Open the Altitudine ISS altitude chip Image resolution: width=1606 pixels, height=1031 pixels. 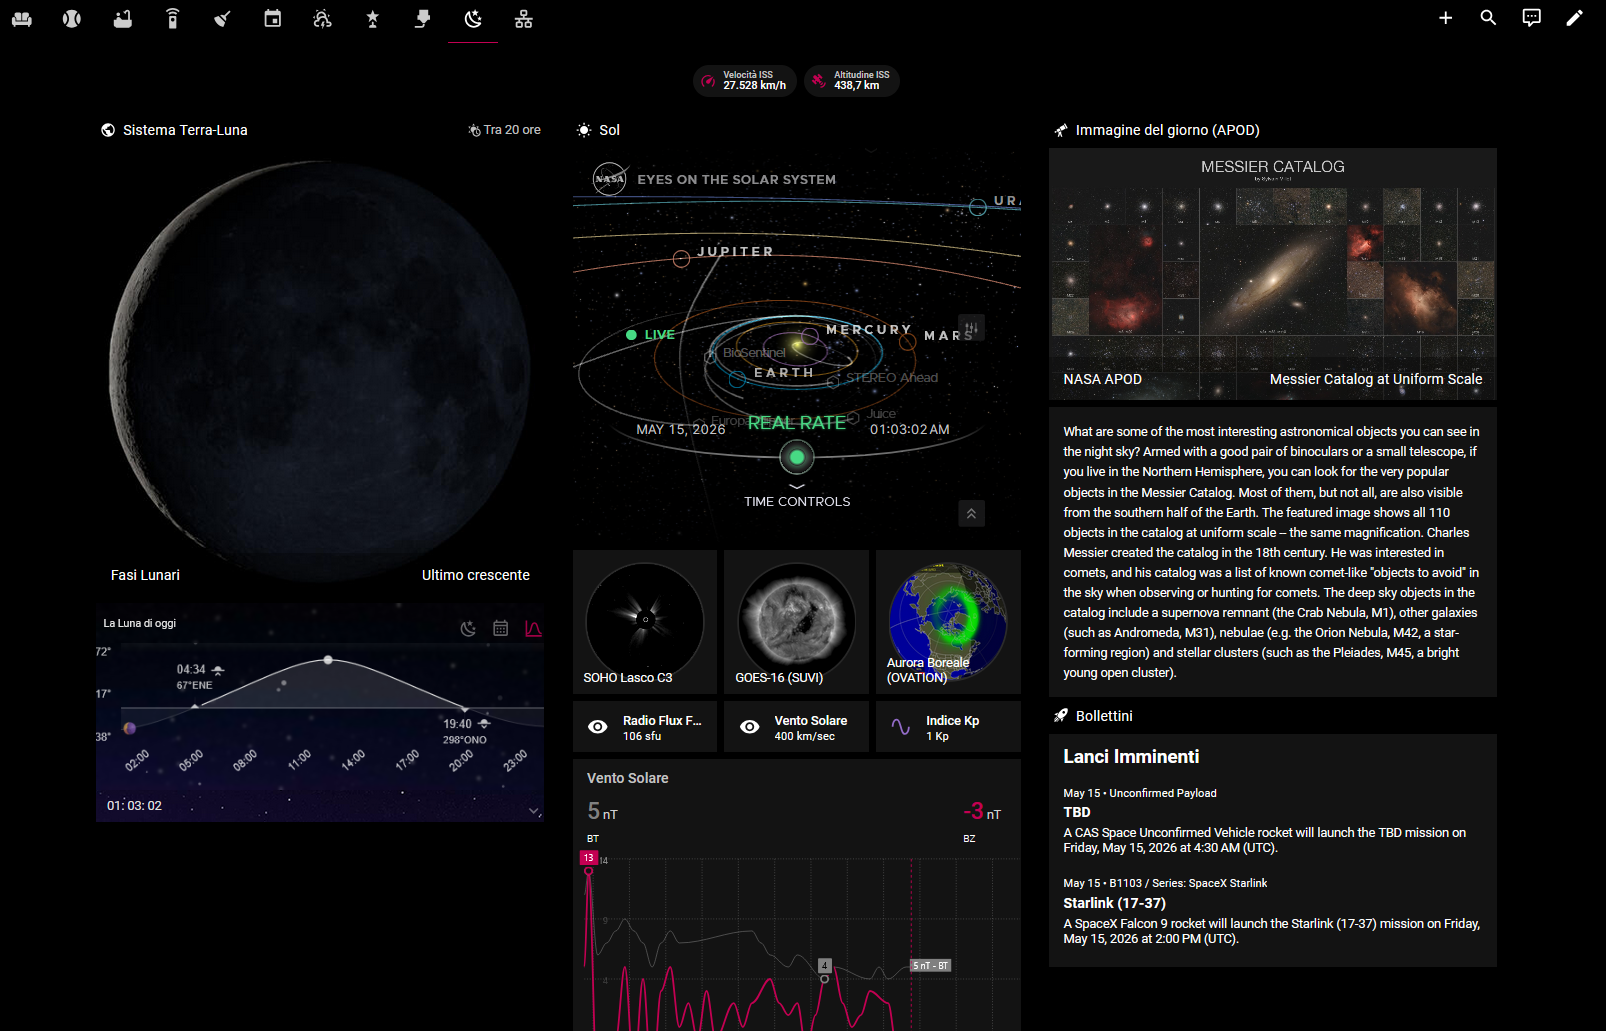pyautogui.click(x=853, y=81)
